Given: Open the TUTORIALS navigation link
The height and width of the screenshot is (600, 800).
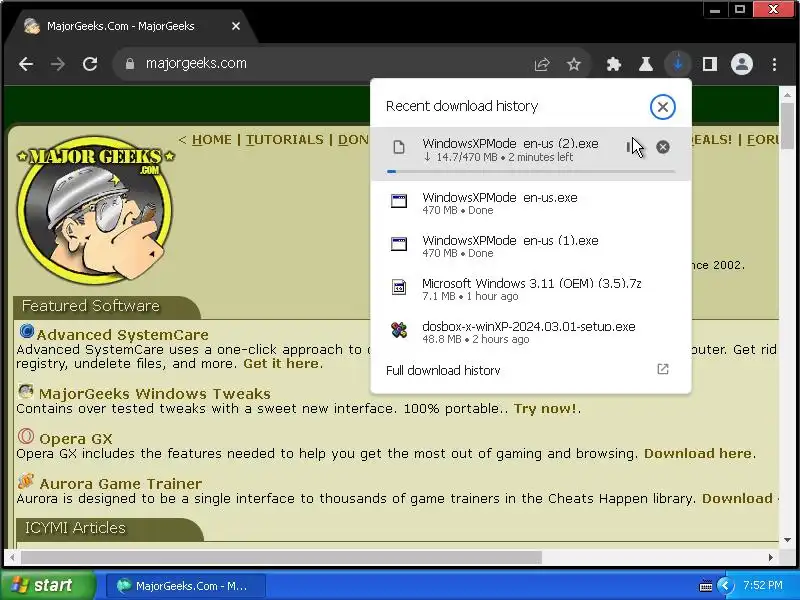Looking at the screenshot, I should coord(285,140).
